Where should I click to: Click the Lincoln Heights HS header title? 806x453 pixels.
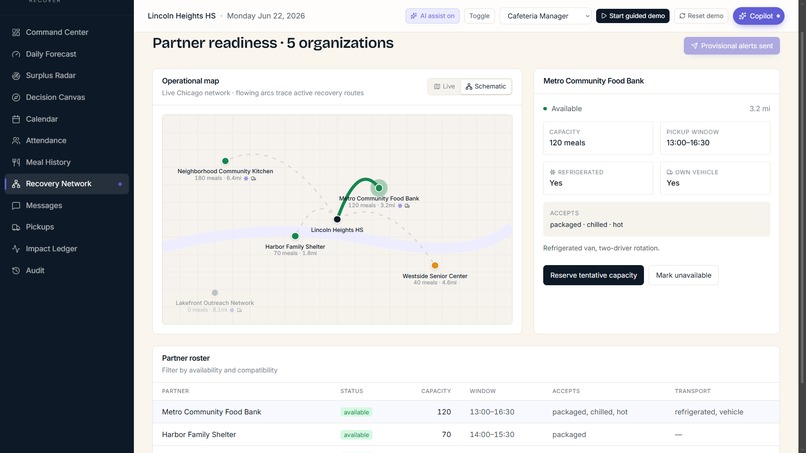pos(181,16)
